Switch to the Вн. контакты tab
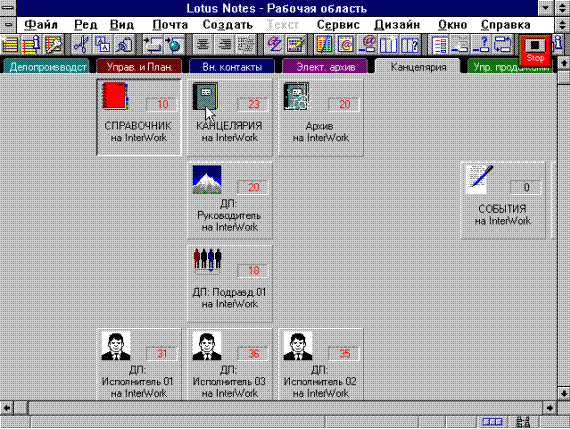 (x=232, y=67)
